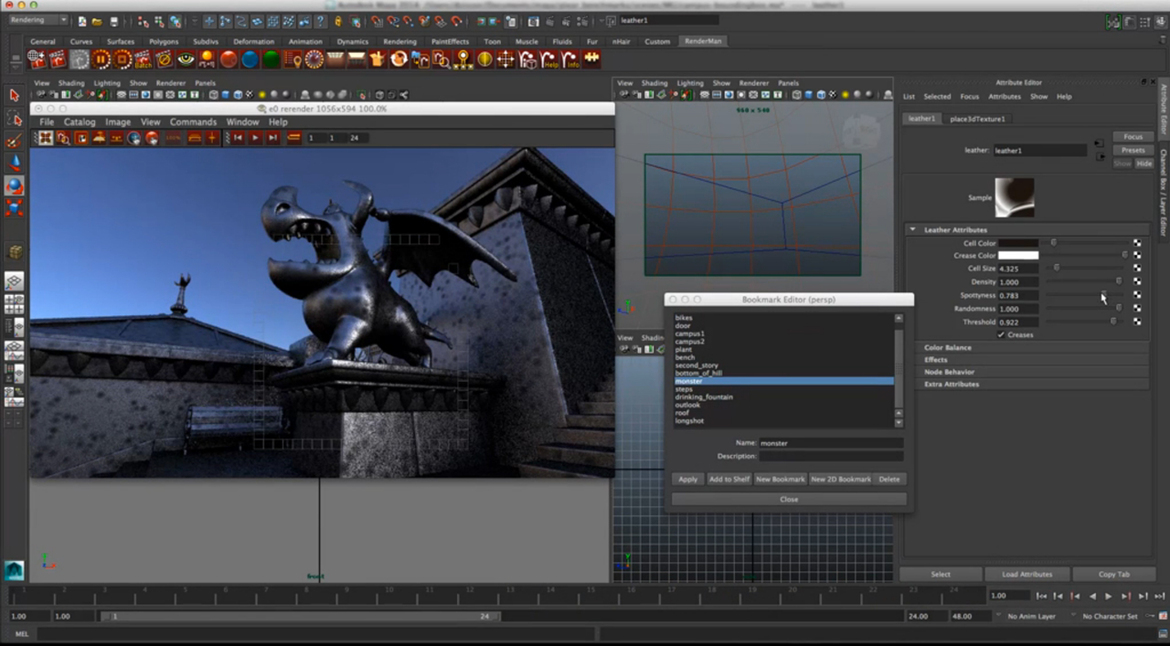Click the Spottyness map checker button
The height and width of the screenshot is (646, 1170).
(1137, 295)
